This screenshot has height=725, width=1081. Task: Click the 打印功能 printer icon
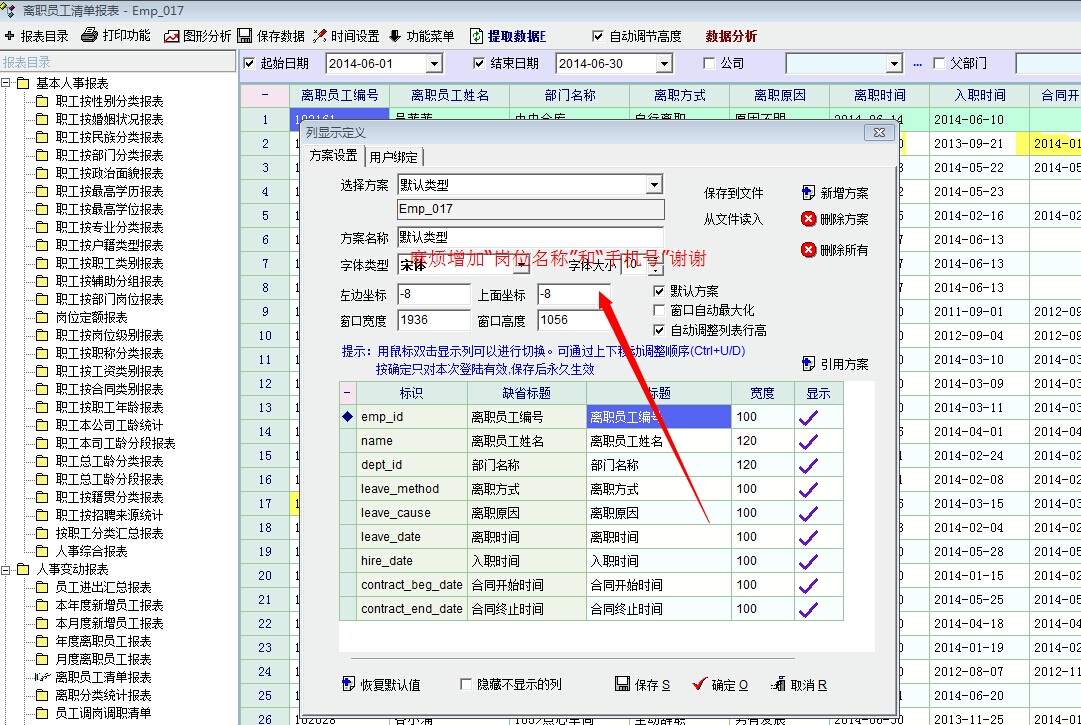tap(90, 36)
